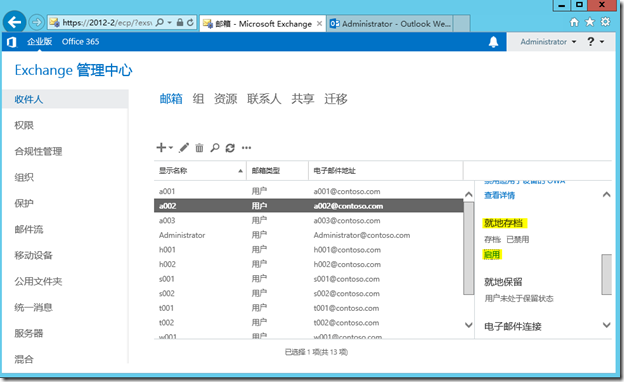Open browser tools gear icon
The height and width of the screenshot is (382, 624).
point(605,22)
